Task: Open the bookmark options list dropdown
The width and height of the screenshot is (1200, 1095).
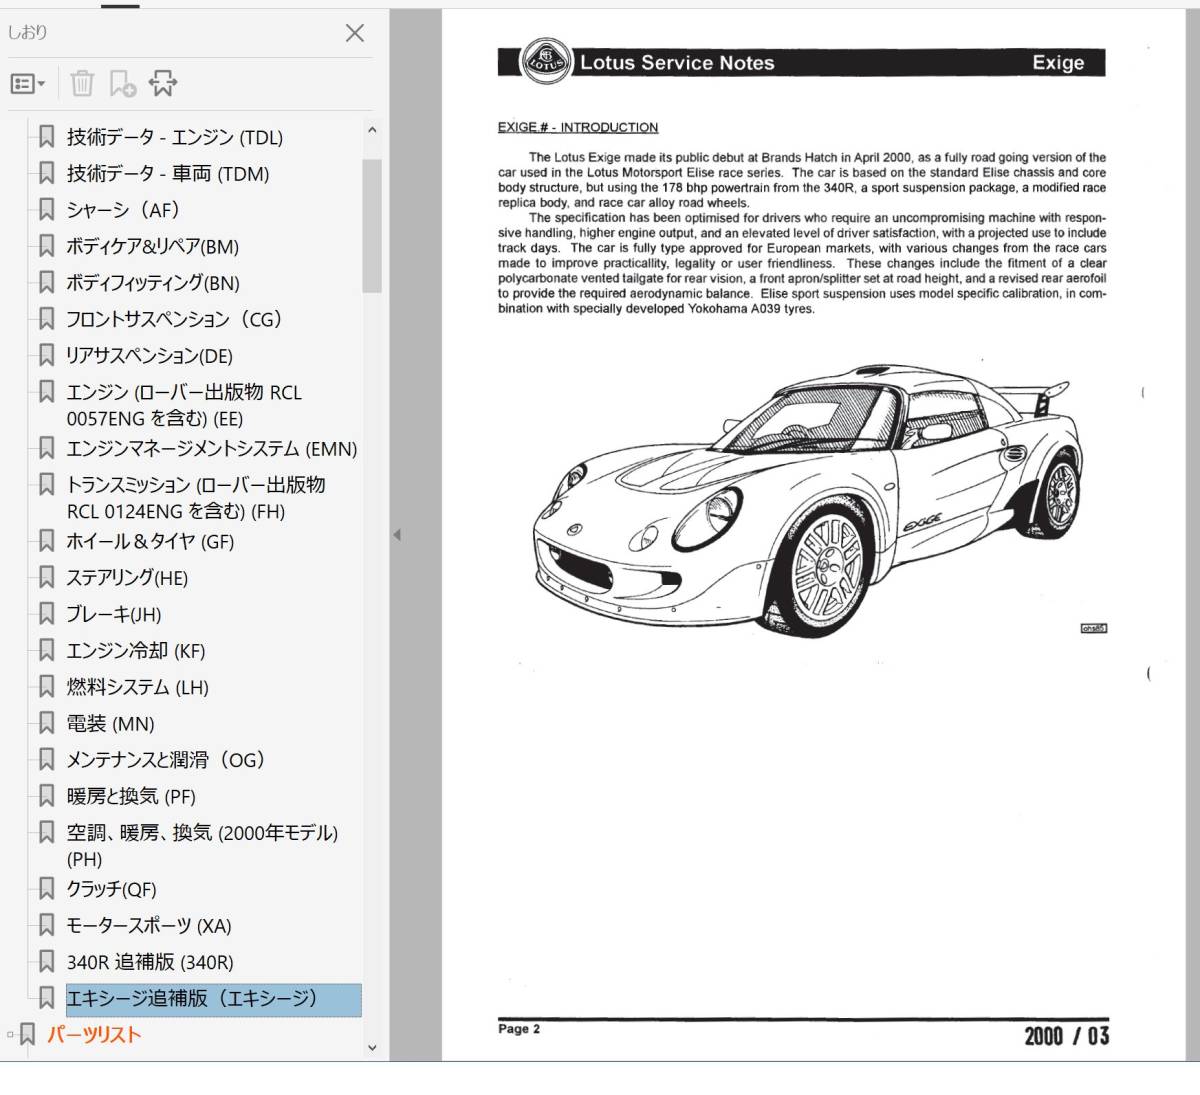Action: pyautogui.click(x=27, y=84)
